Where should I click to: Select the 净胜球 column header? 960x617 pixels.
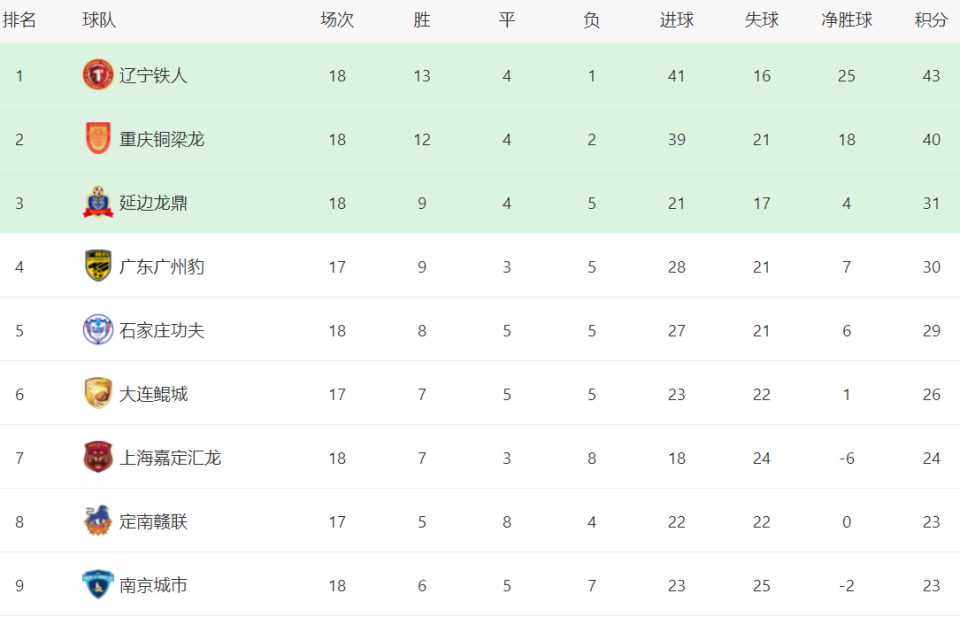(x=847, y=20)
